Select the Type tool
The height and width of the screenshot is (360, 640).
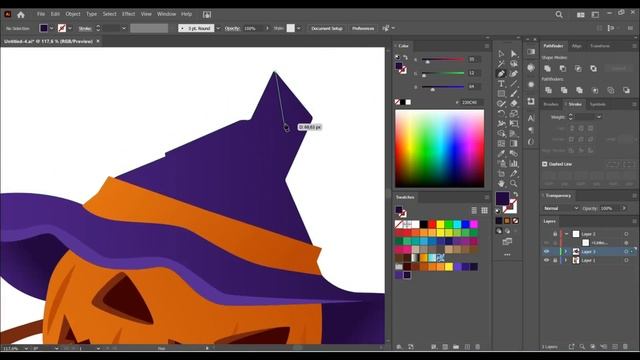(x=501, y=84)
